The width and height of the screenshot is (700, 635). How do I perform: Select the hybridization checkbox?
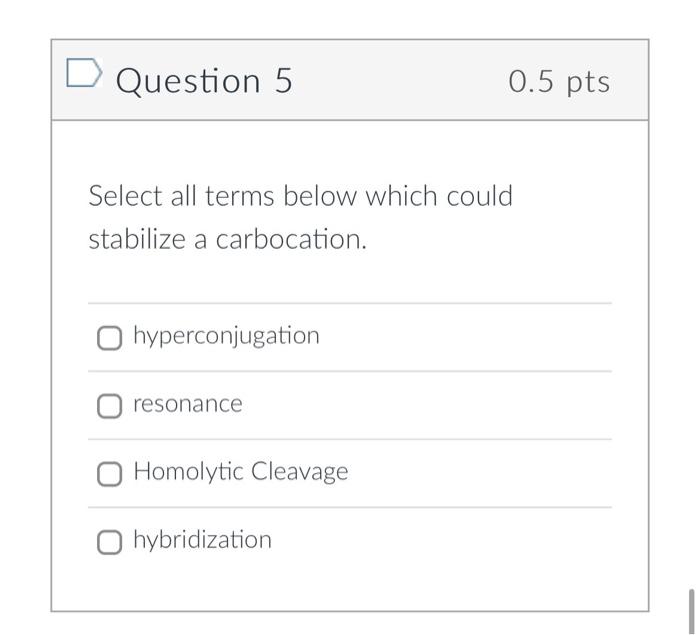coord(109,541)
